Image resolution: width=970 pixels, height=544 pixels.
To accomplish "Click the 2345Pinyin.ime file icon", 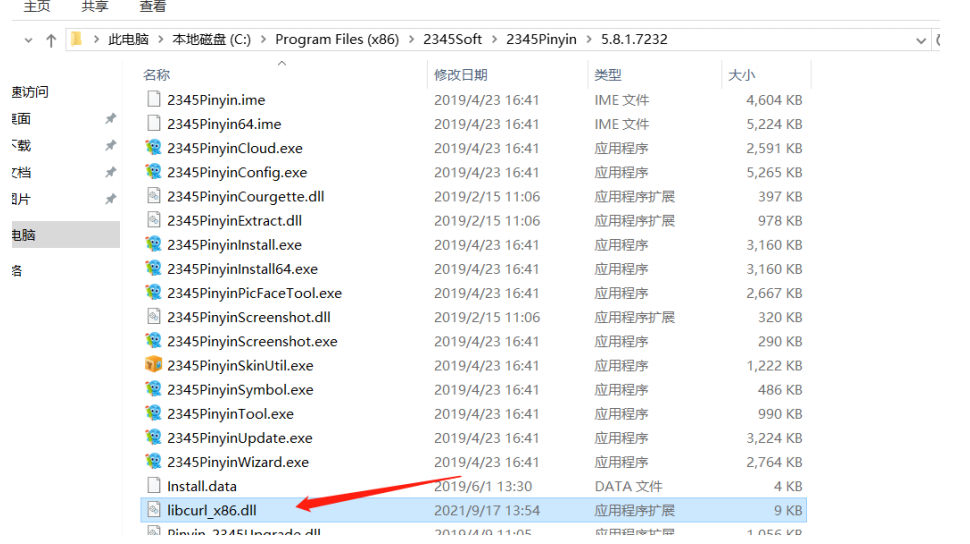I will point(153,99).
